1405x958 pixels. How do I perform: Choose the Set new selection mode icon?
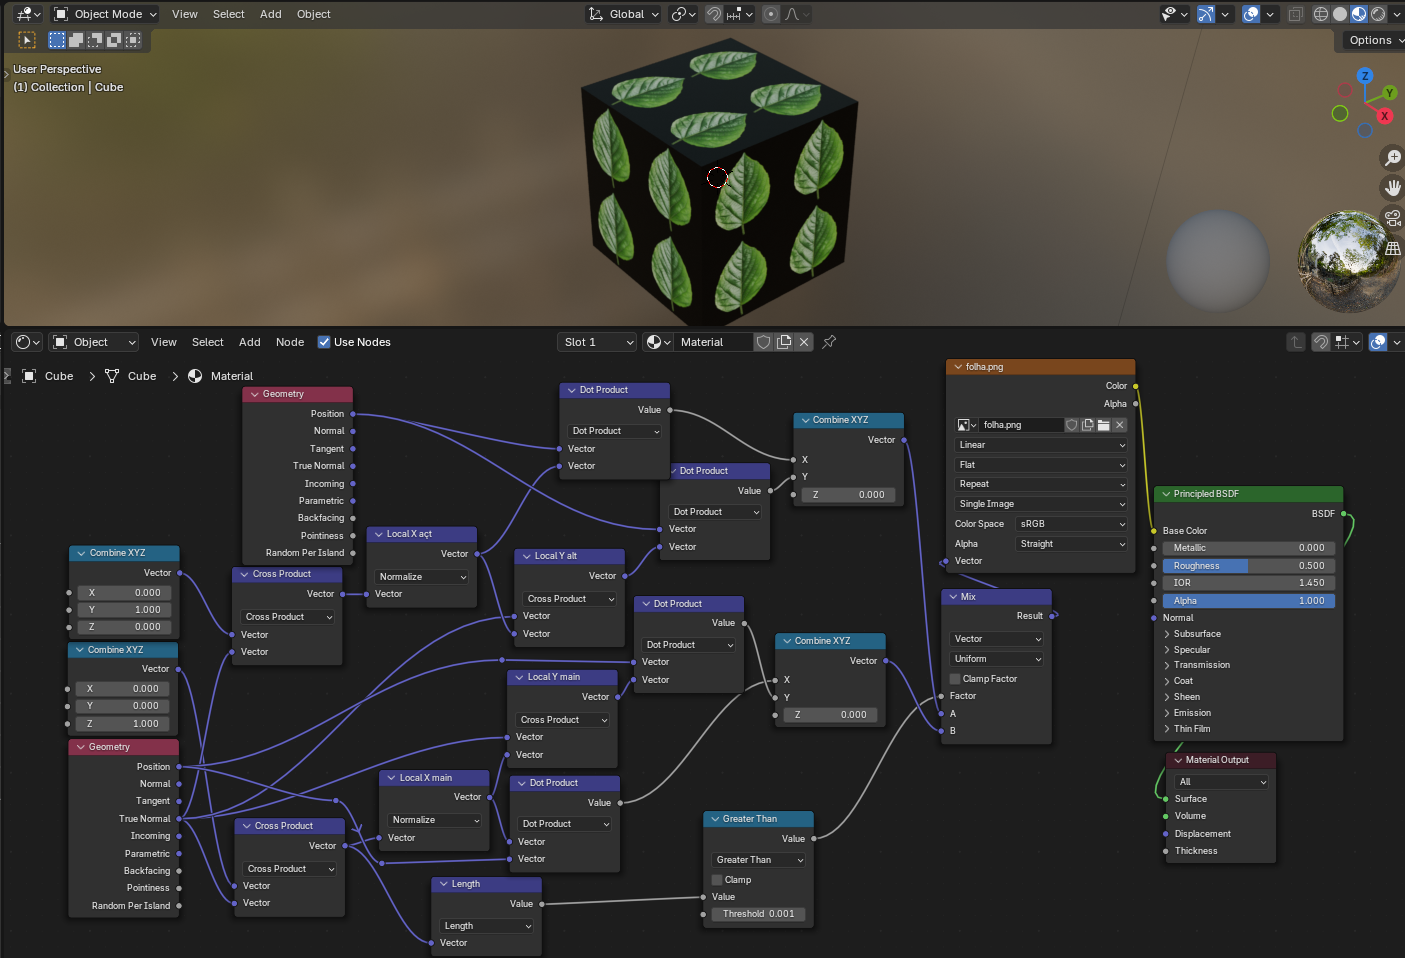coord(57,40)
